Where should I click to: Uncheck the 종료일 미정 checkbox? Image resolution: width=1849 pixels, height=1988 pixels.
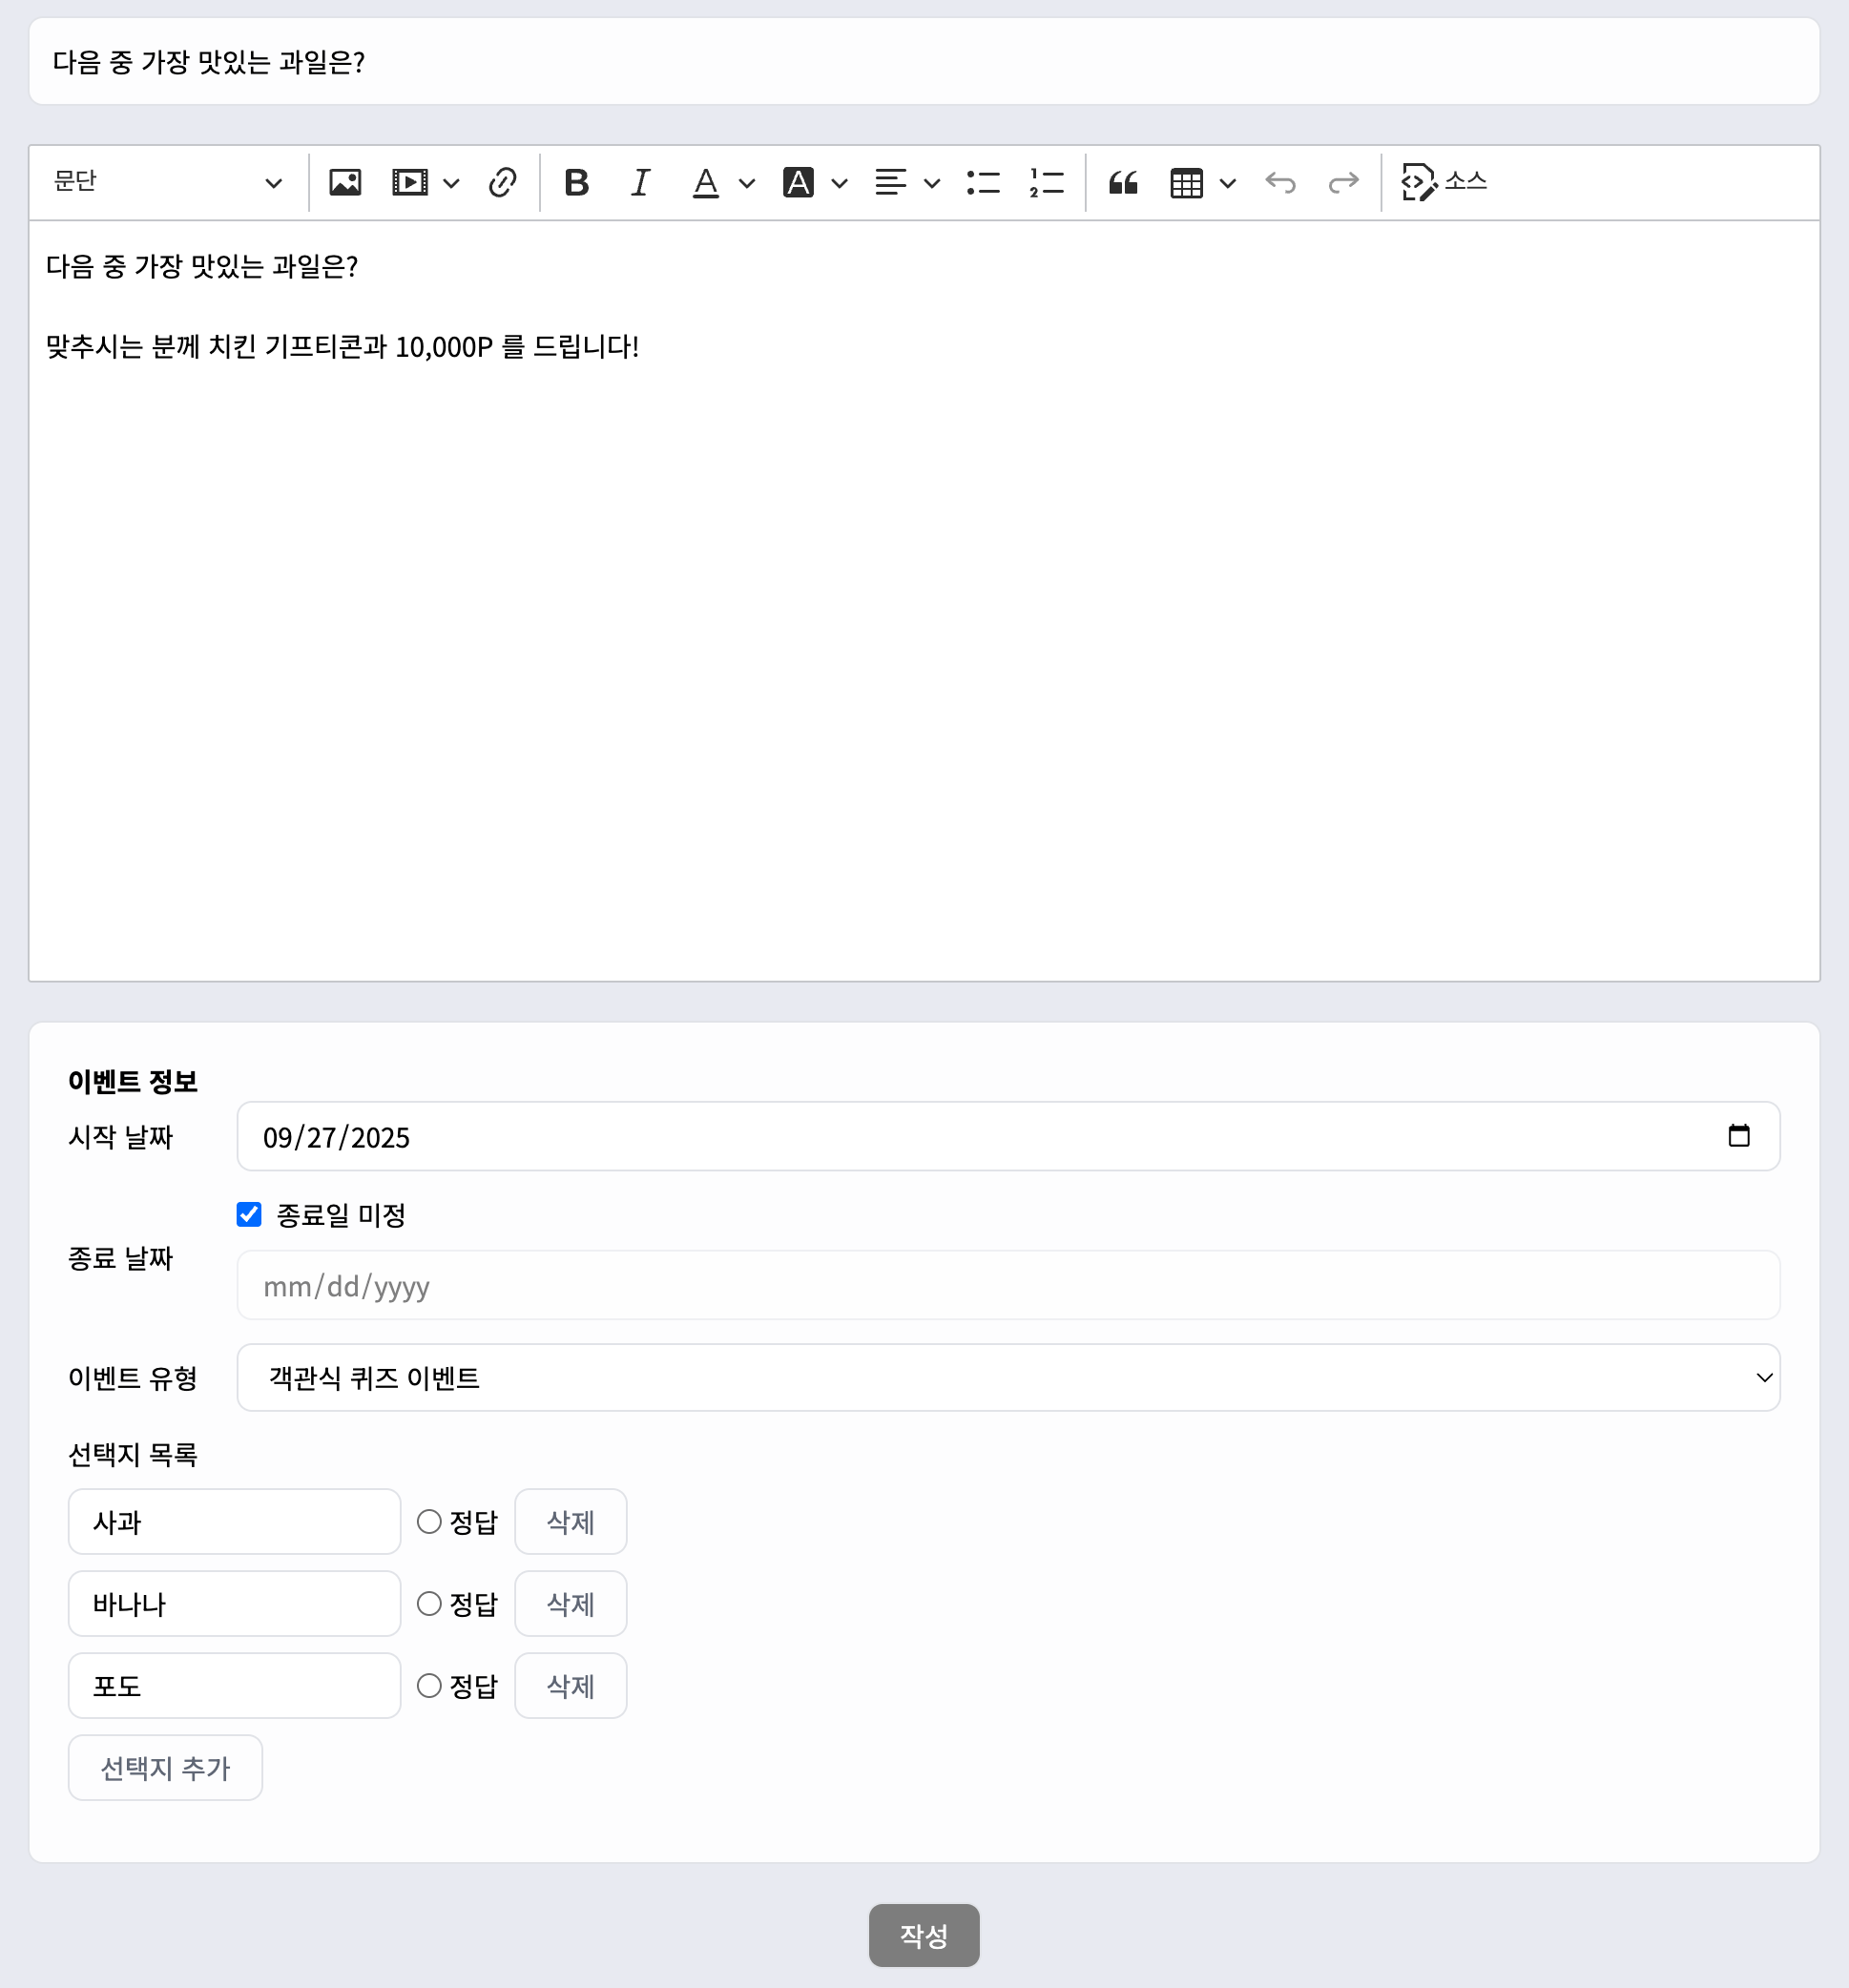click(248, 1214)
